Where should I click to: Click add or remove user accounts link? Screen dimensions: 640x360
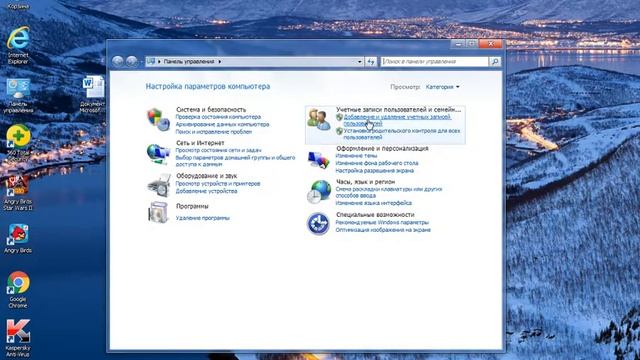click(397, 120)
